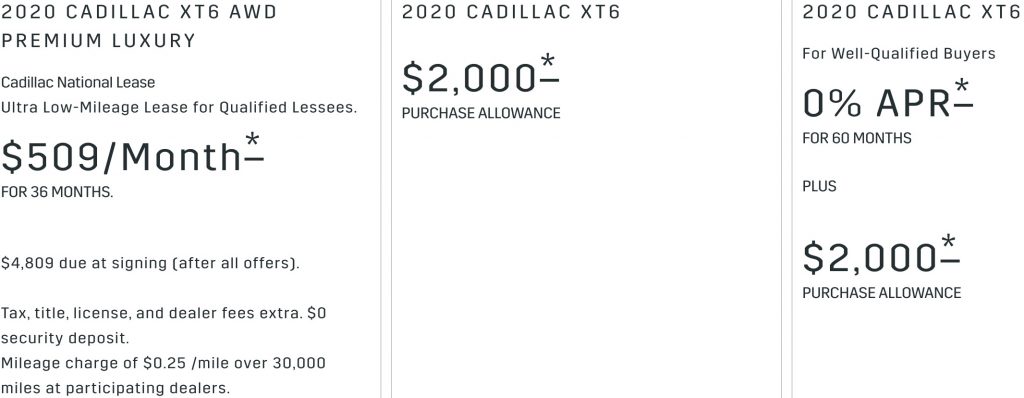Image resolution: width=1024 pixels, height=398 pixels.
Task: Click the Ultra Low-Mileage Lease description line
Action: (x=179, y=108)
